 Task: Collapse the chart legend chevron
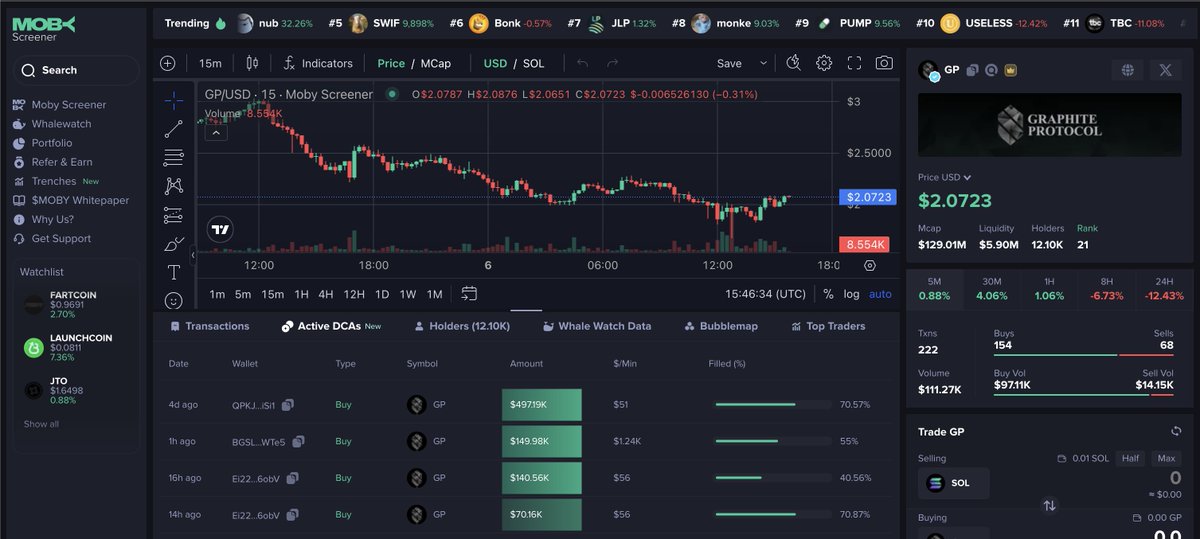[x=214, y=133]
